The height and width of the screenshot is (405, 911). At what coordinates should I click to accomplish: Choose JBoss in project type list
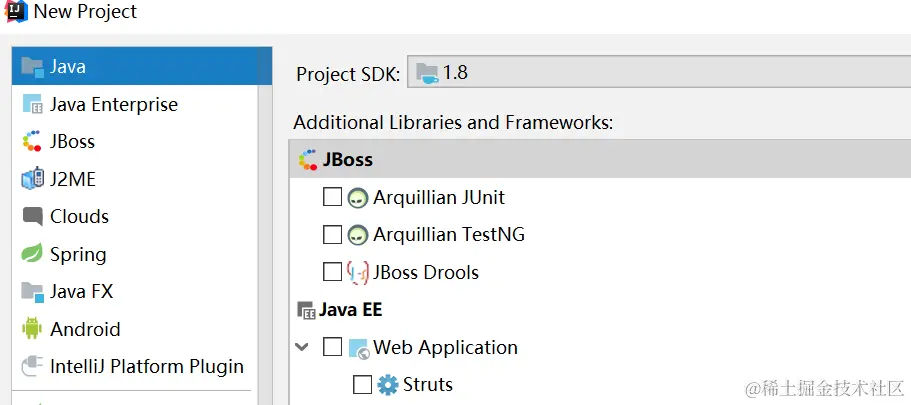(x=135, y=141)
